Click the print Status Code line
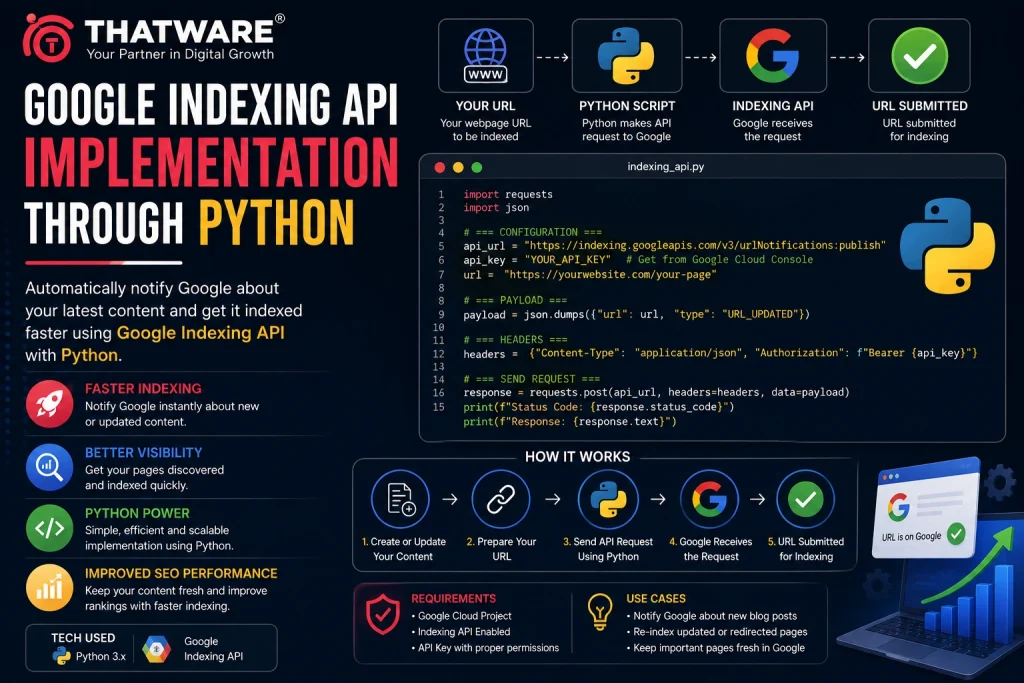This screenshot has width=1024, height=683. point(599,407)
